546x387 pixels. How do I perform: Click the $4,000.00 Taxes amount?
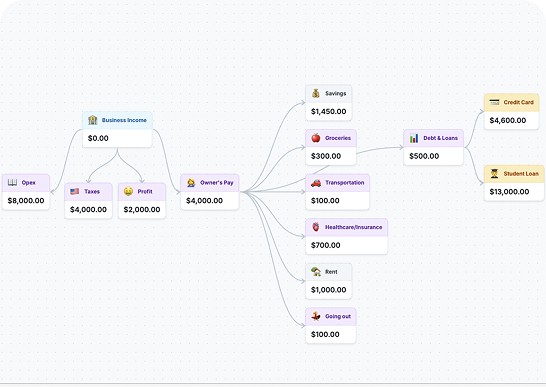(x=88, y=209)
